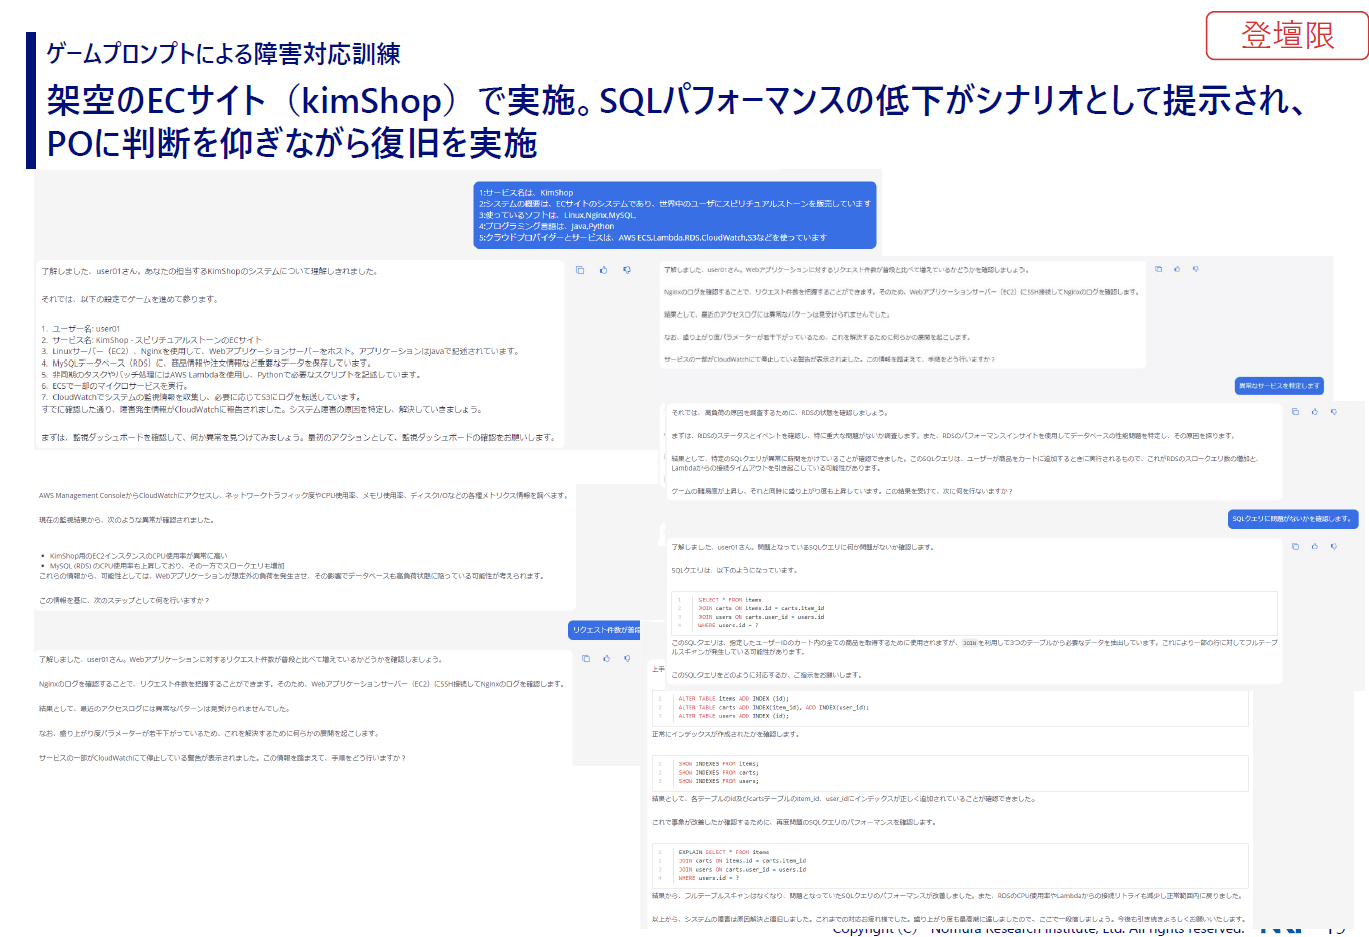Copy the SQLクエリ reply with SELECT code

(1295, 546)
